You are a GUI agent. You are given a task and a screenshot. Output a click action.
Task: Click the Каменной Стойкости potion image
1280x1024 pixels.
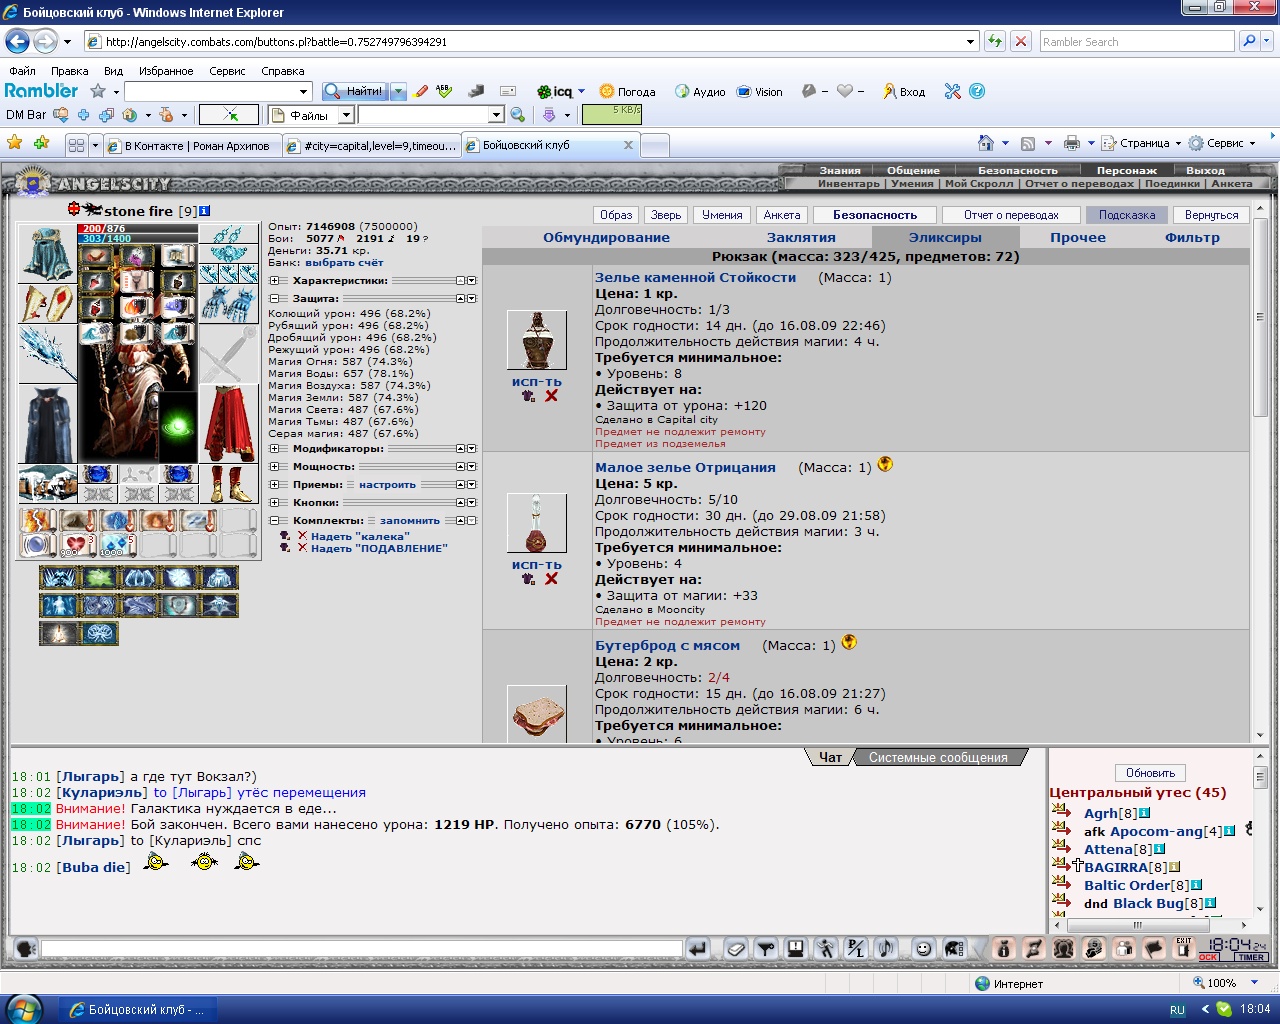[x=537, y=340]
